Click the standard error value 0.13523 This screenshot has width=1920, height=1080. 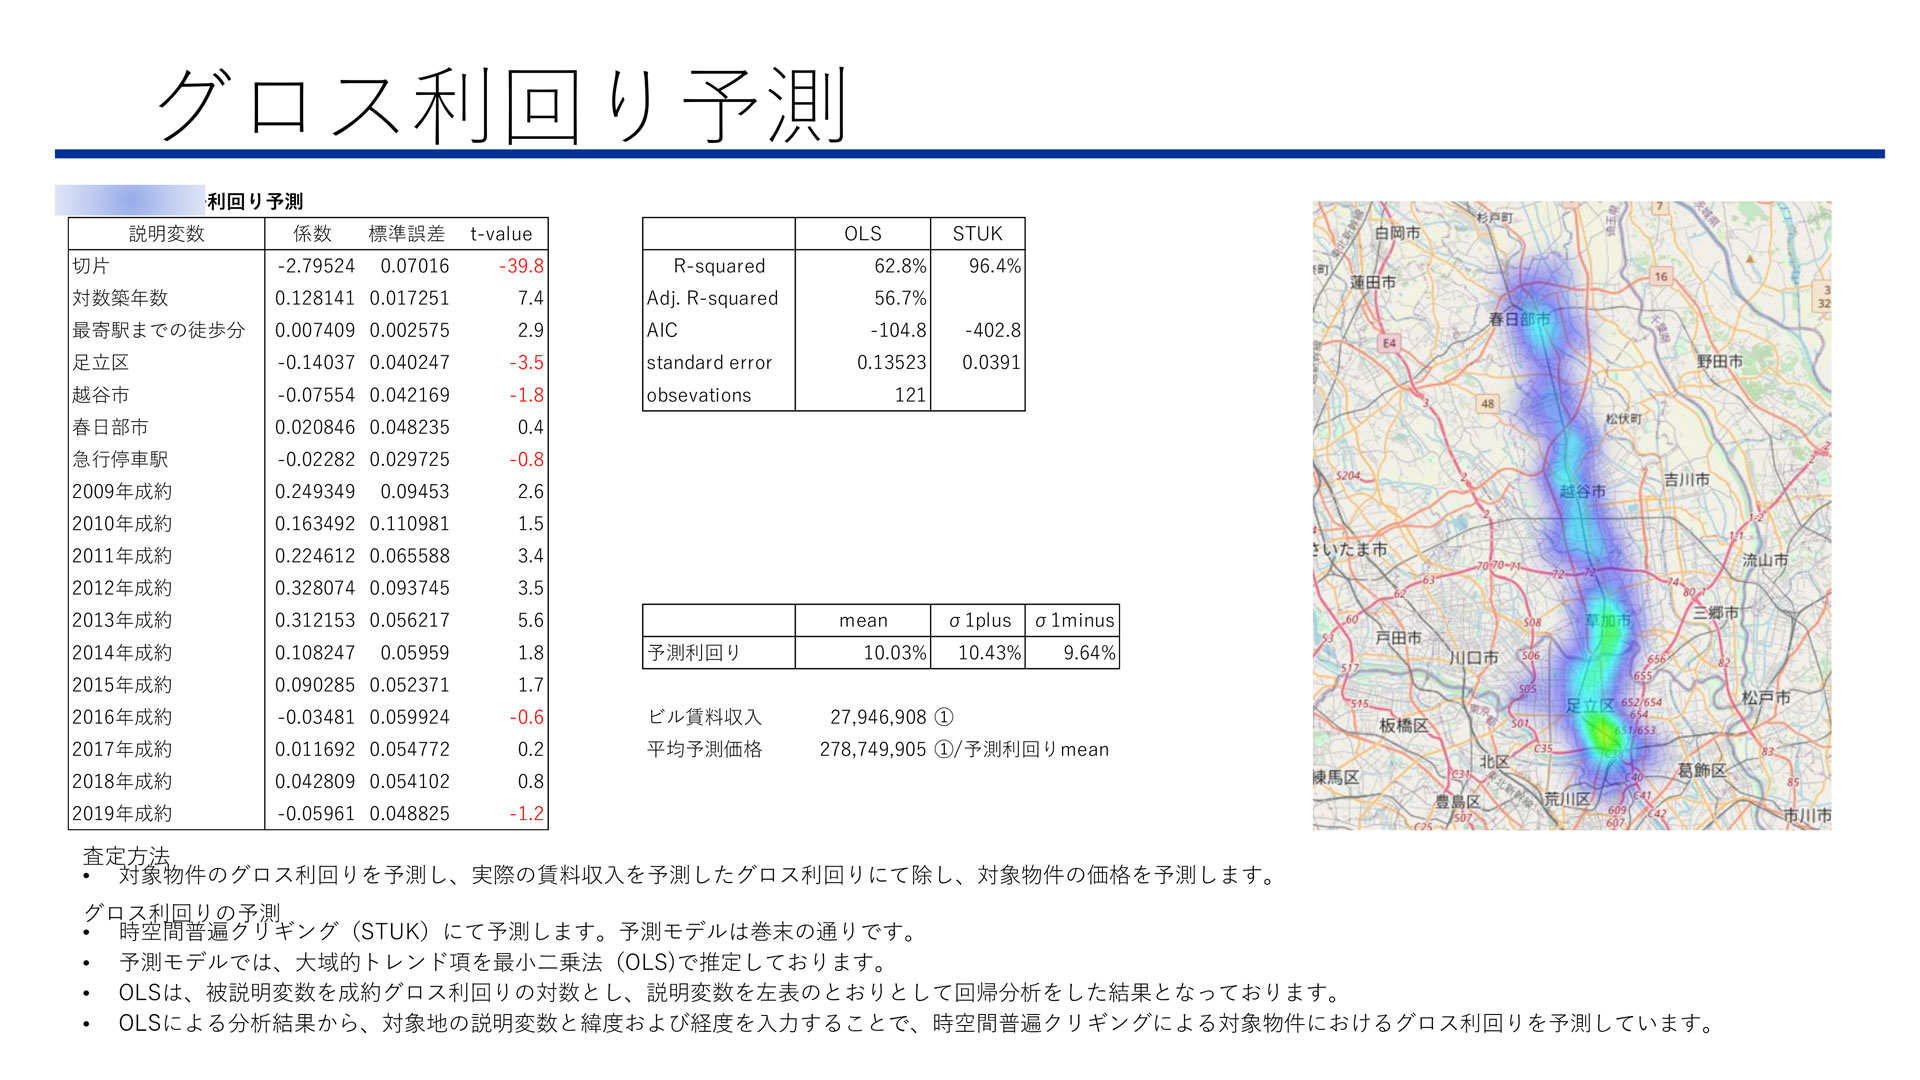tap(892, 362)
